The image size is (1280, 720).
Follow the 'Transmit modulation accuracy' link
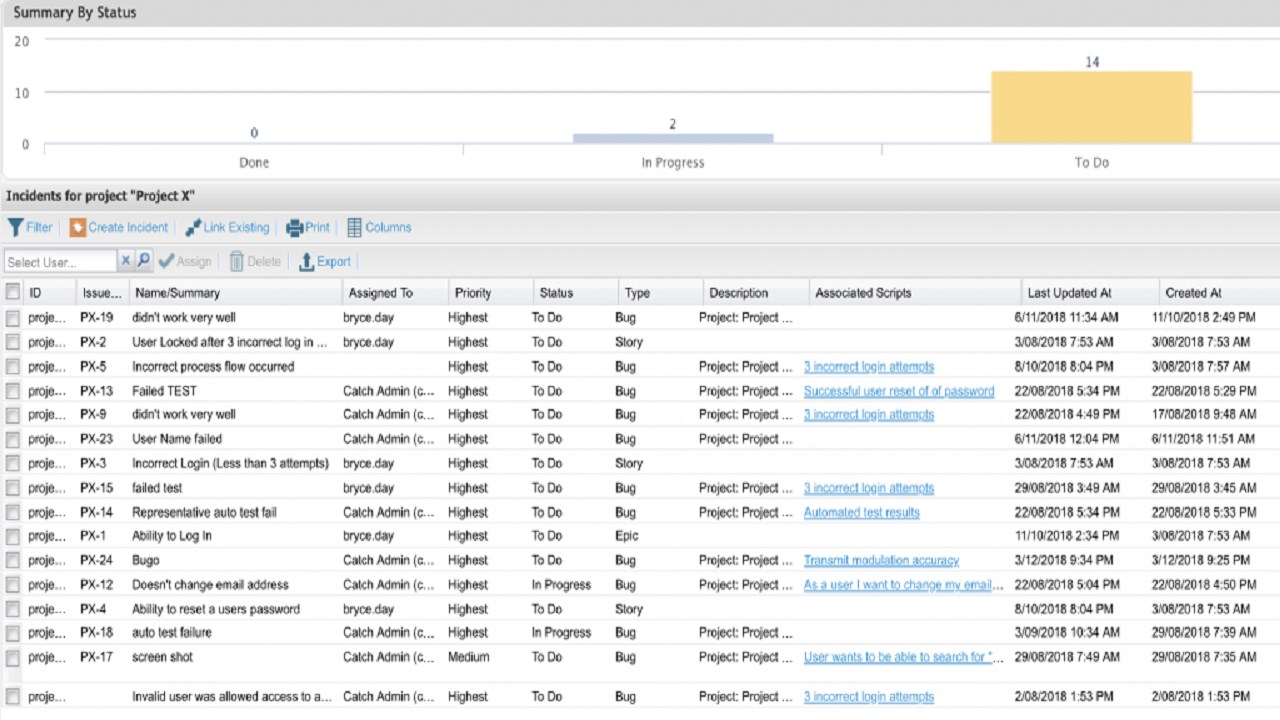click(x=881, y=561)
